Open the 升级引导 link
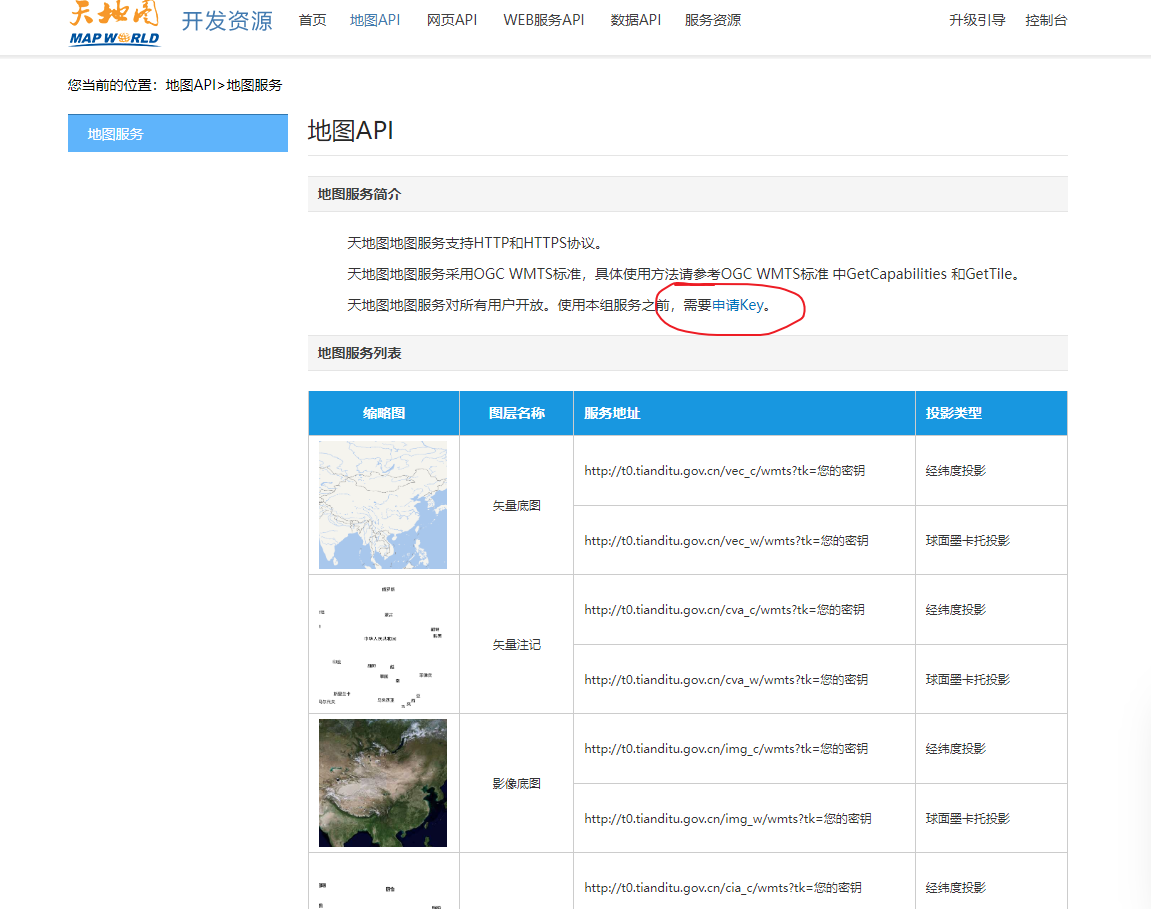 click(977, 20)
